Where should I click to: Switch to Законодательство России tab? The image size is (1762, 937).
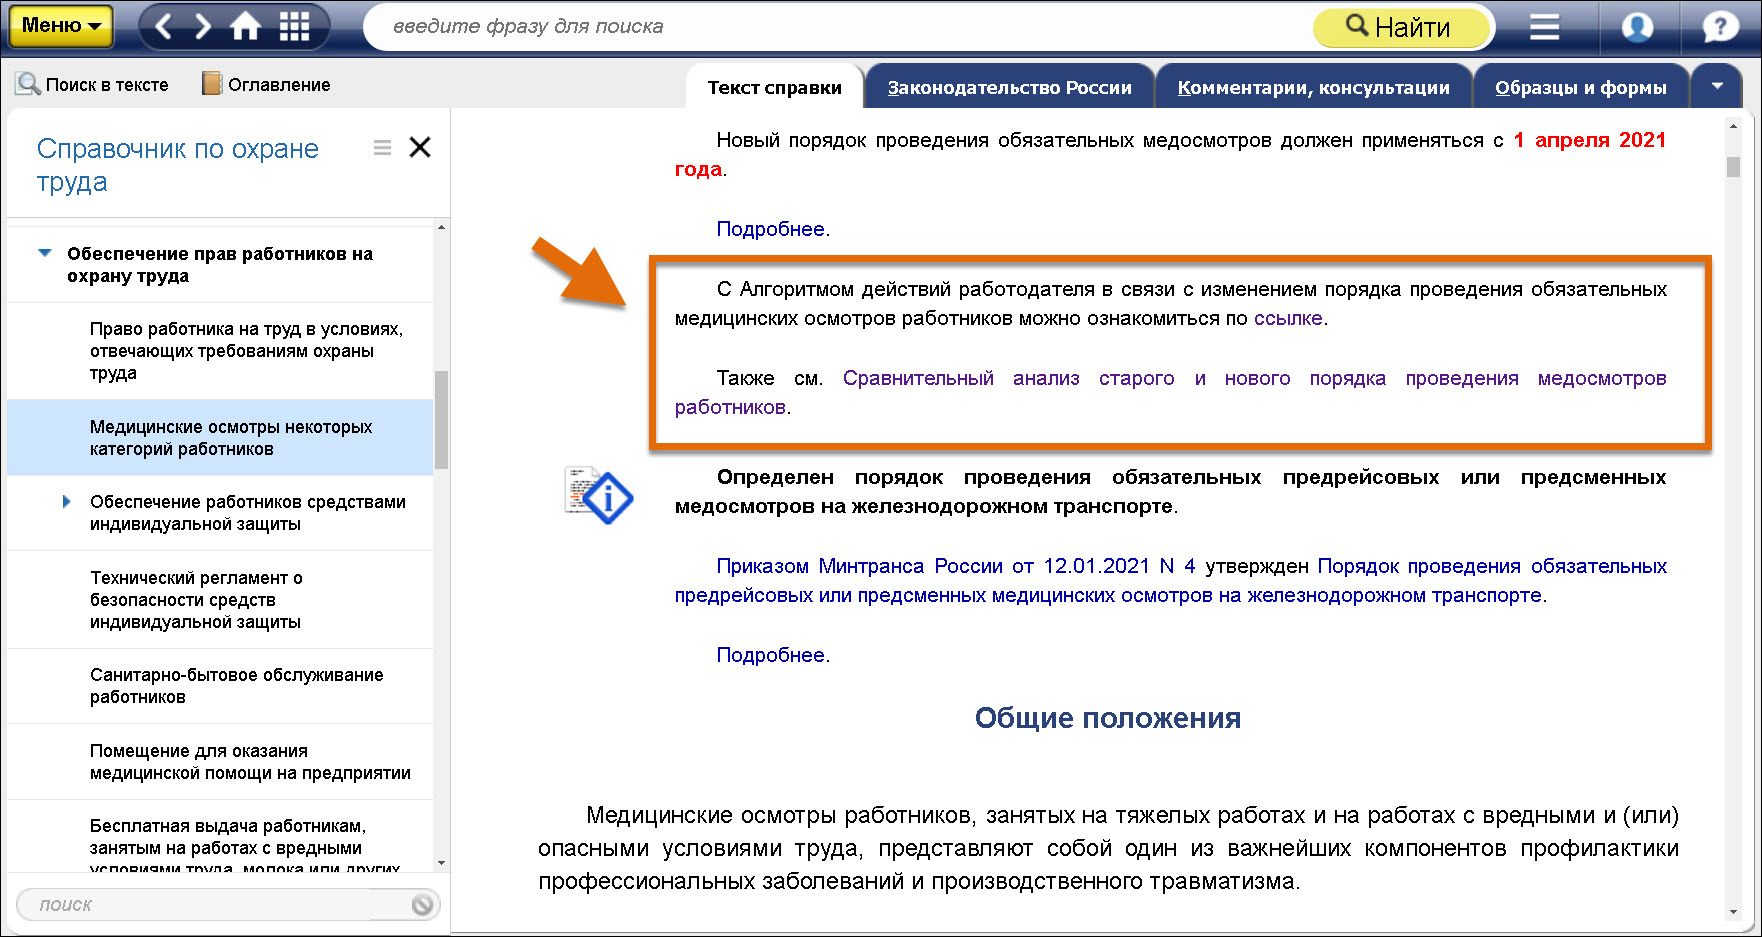point(1009,88)
